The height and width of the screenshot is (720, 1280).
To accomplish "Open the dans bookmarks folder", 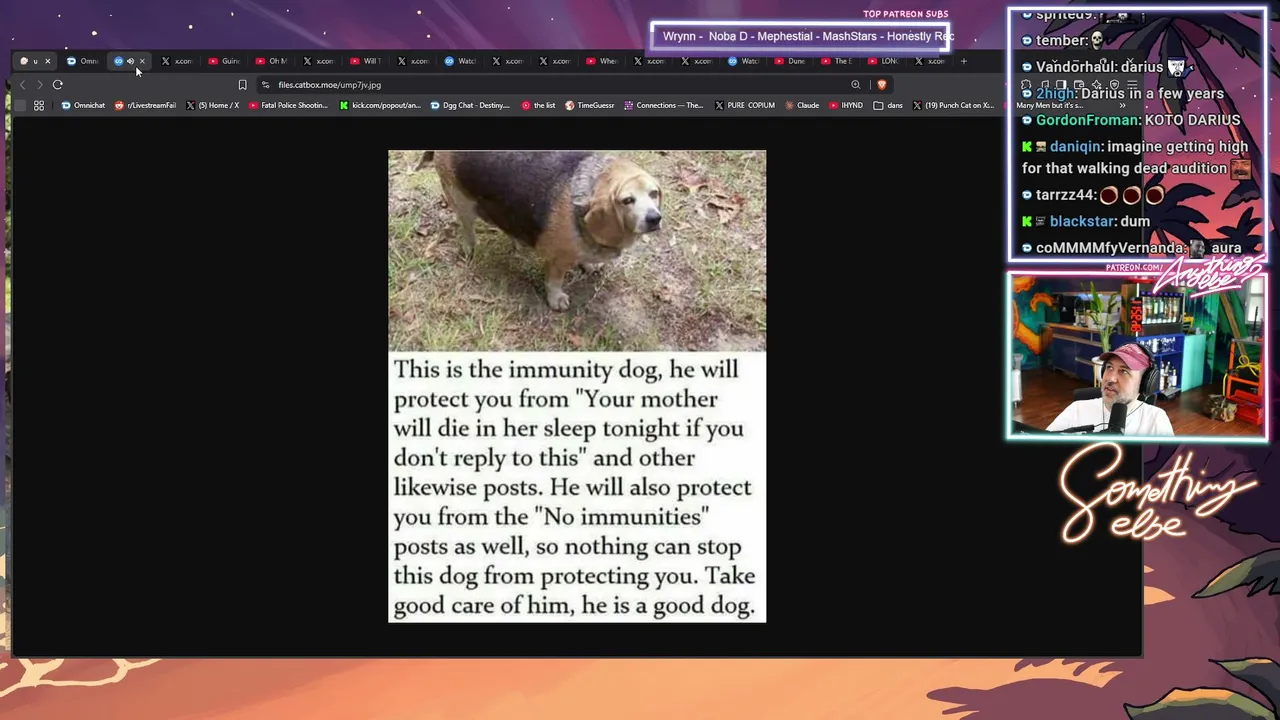I will point(888,105).
